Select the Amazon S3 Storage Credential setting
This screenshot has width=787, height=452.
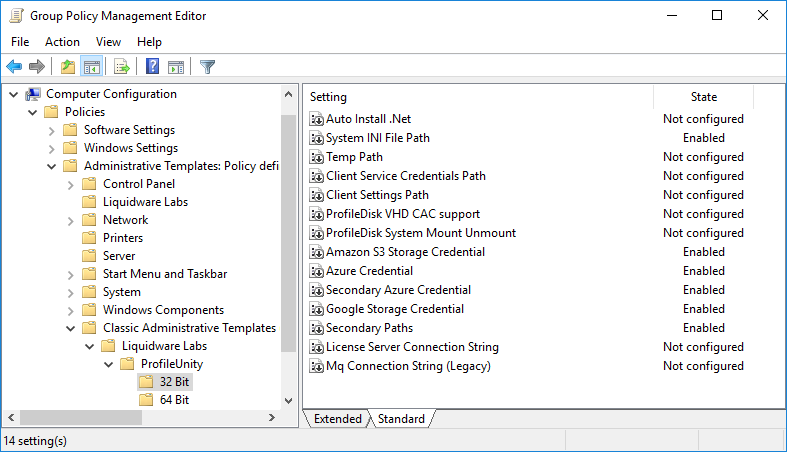click(405, 252)
